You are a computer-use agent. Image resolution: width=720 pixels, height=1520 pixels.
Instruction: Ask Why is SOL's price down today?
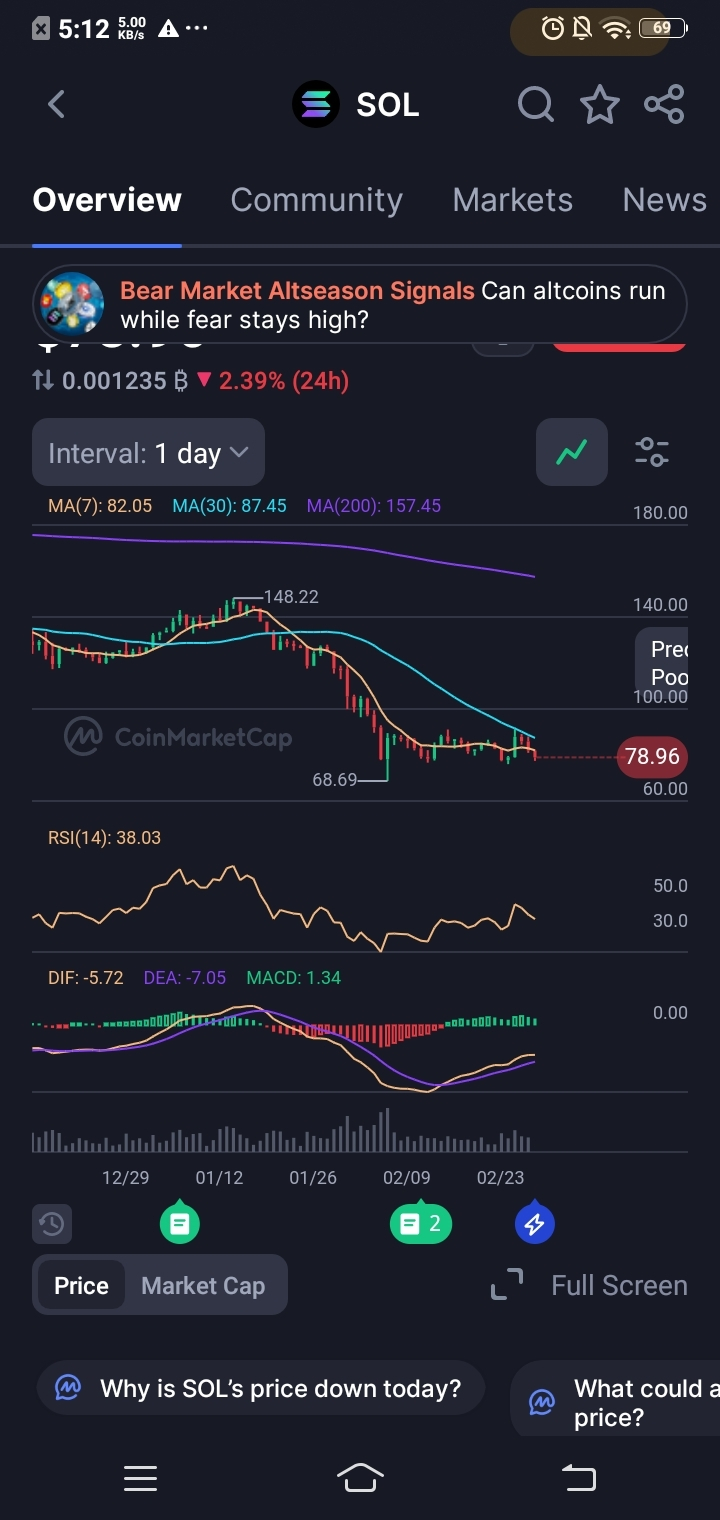coord(261,1389)
